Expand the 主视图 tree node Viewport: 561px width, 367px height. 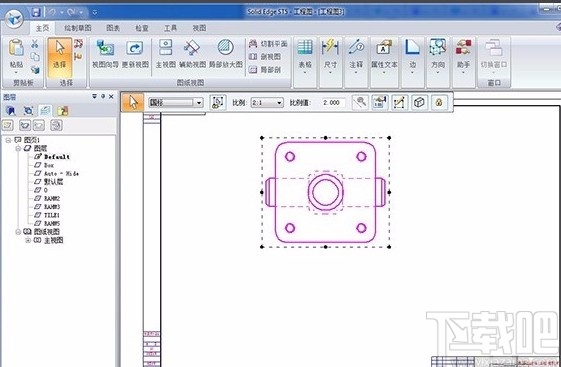tap(28, 240)
